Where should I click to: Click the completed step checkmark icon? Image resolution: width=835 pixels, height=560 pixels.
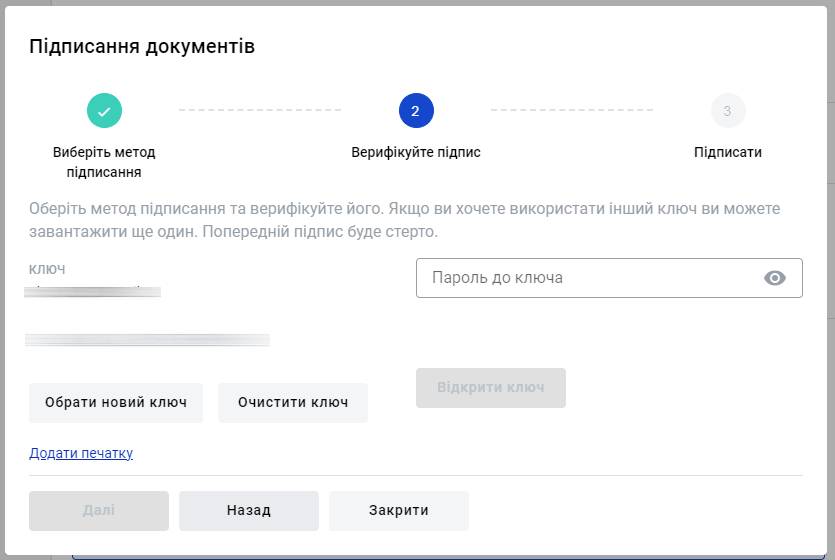pos(104,111)
